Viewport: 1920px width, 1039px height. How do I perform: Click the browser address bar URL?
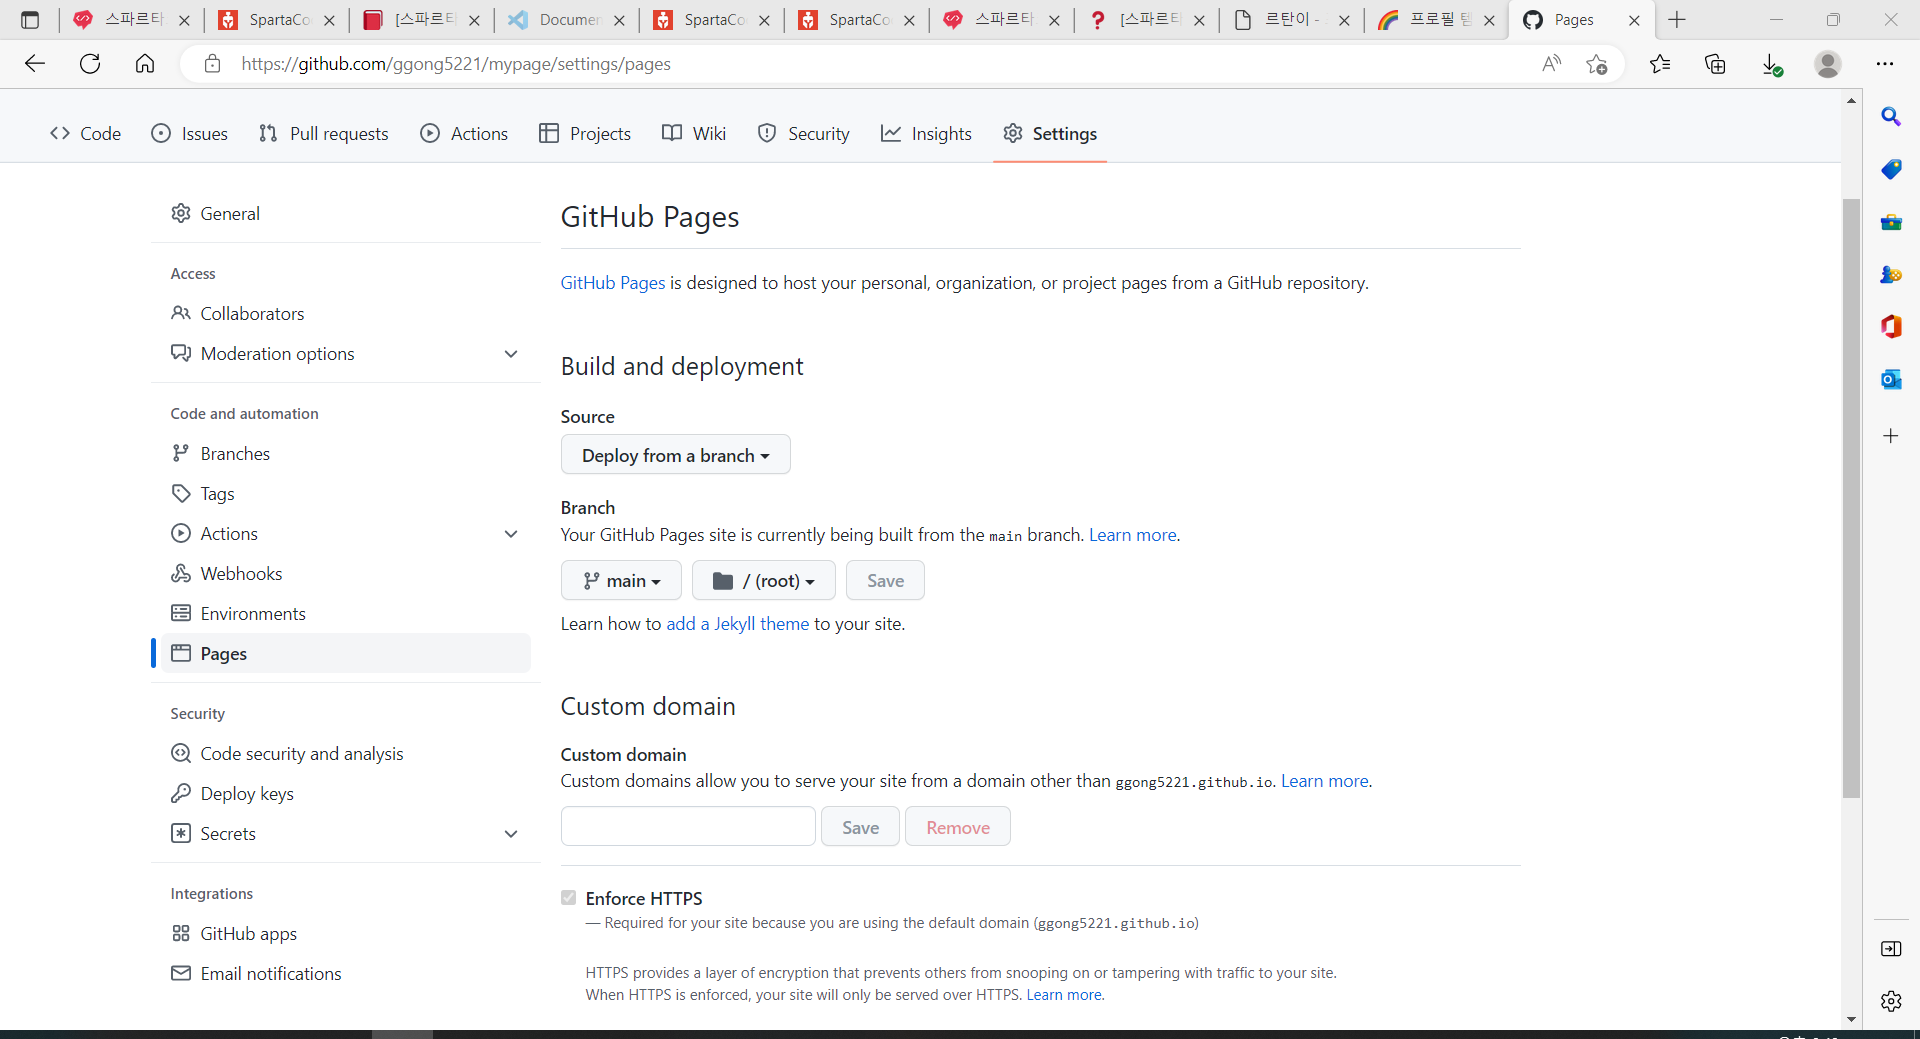coord(456,64)
